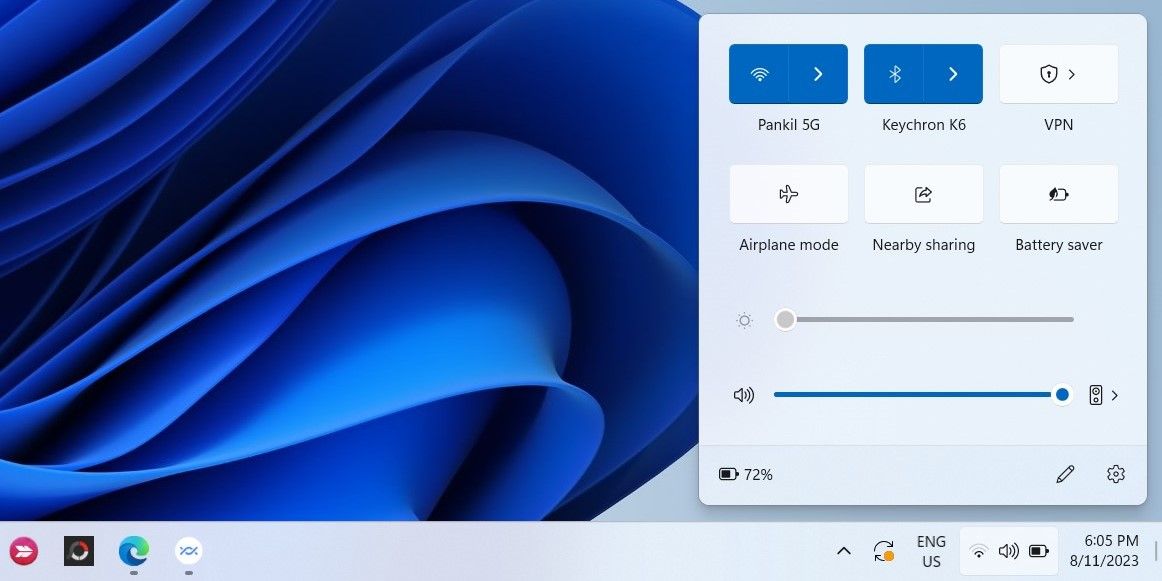This screenshot has height=581, width=1162.
Task: Disconnect from the Pankil 5G network
Action: (758, 73)
